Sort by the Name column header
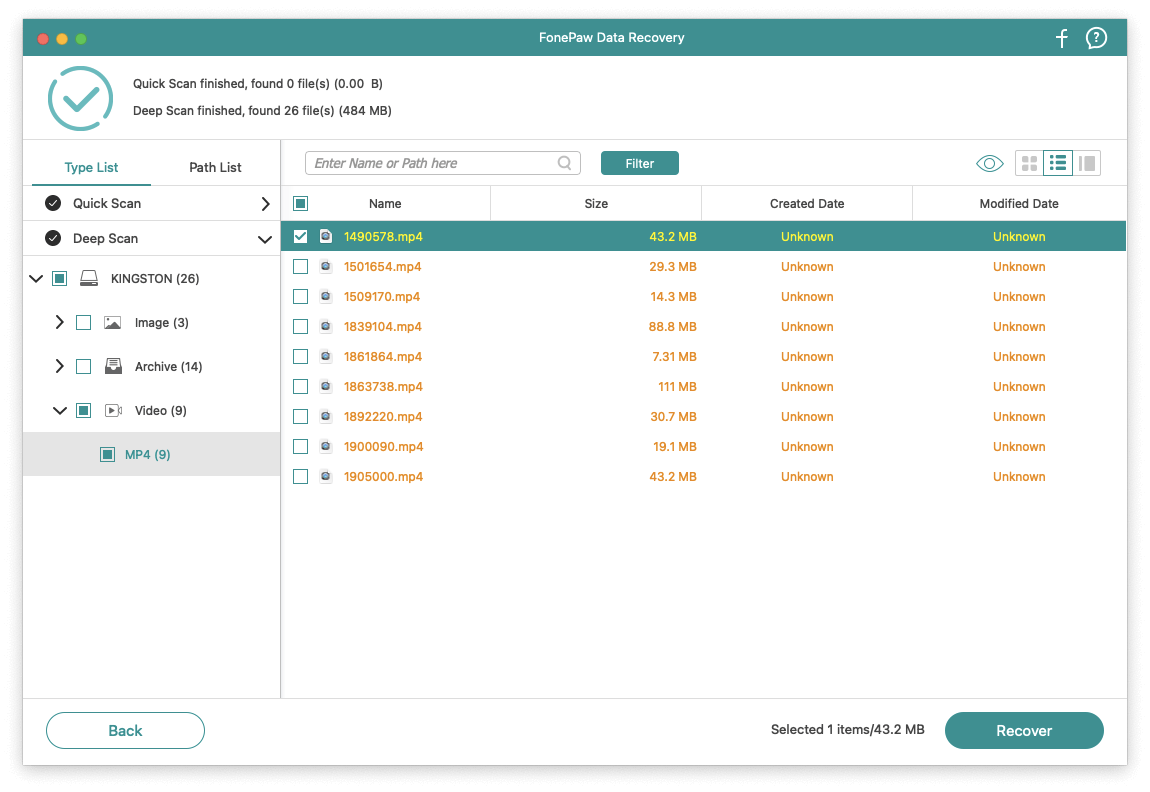Screen dimensions: 1150x792 click(x=385, y=204)
